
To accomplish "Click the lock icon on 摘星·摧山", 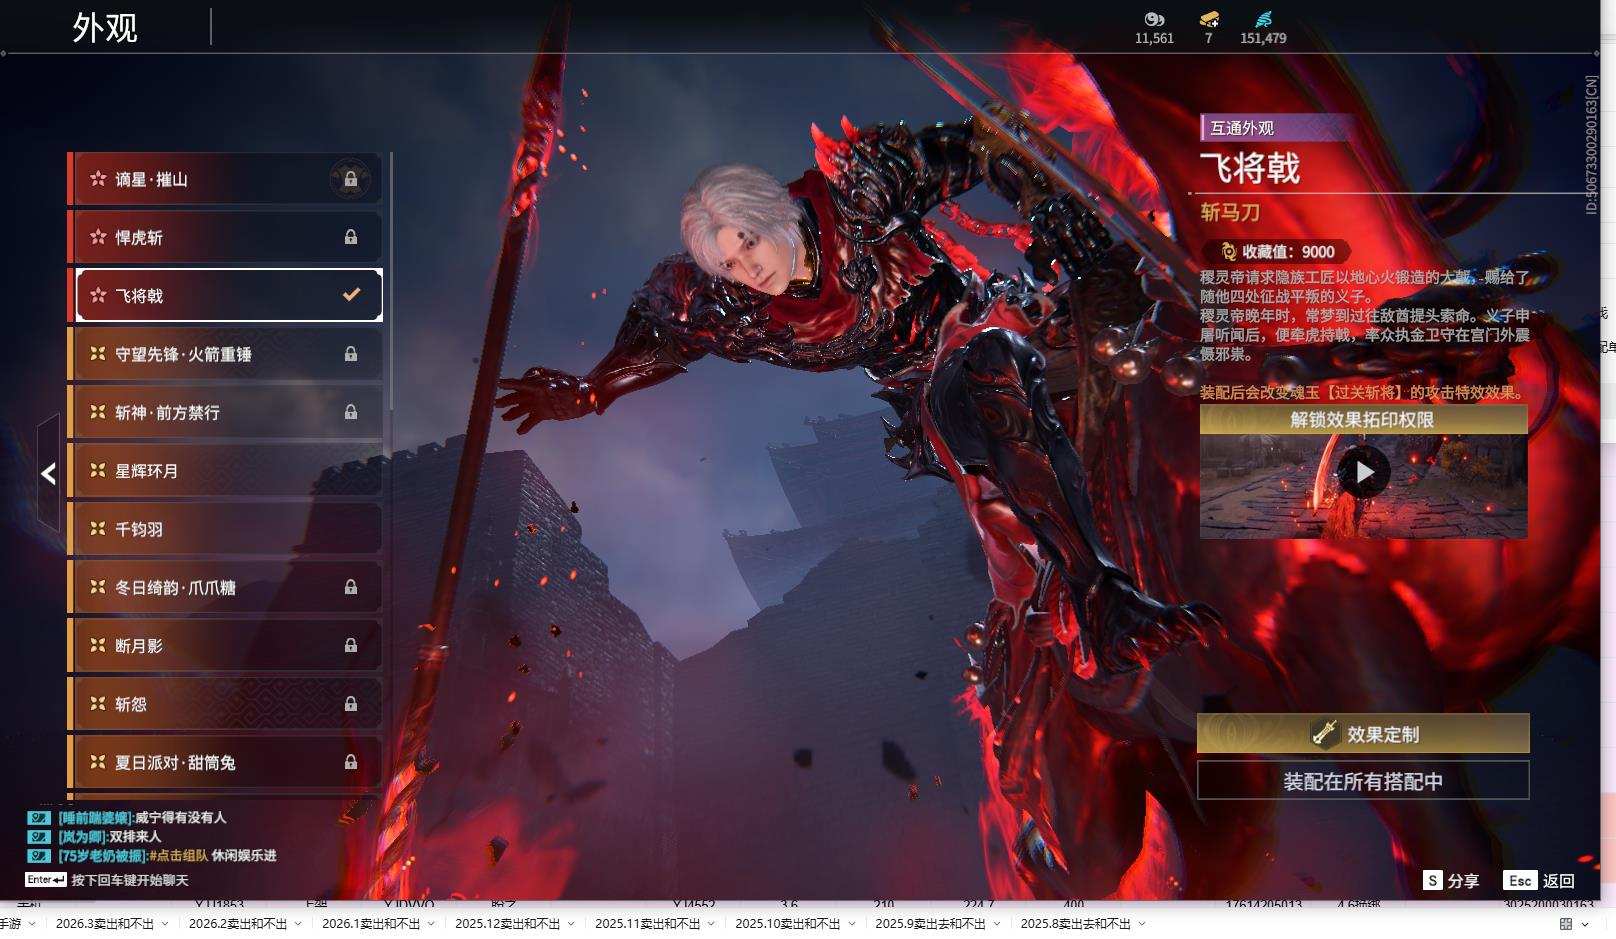I will (x=351, y=179).
